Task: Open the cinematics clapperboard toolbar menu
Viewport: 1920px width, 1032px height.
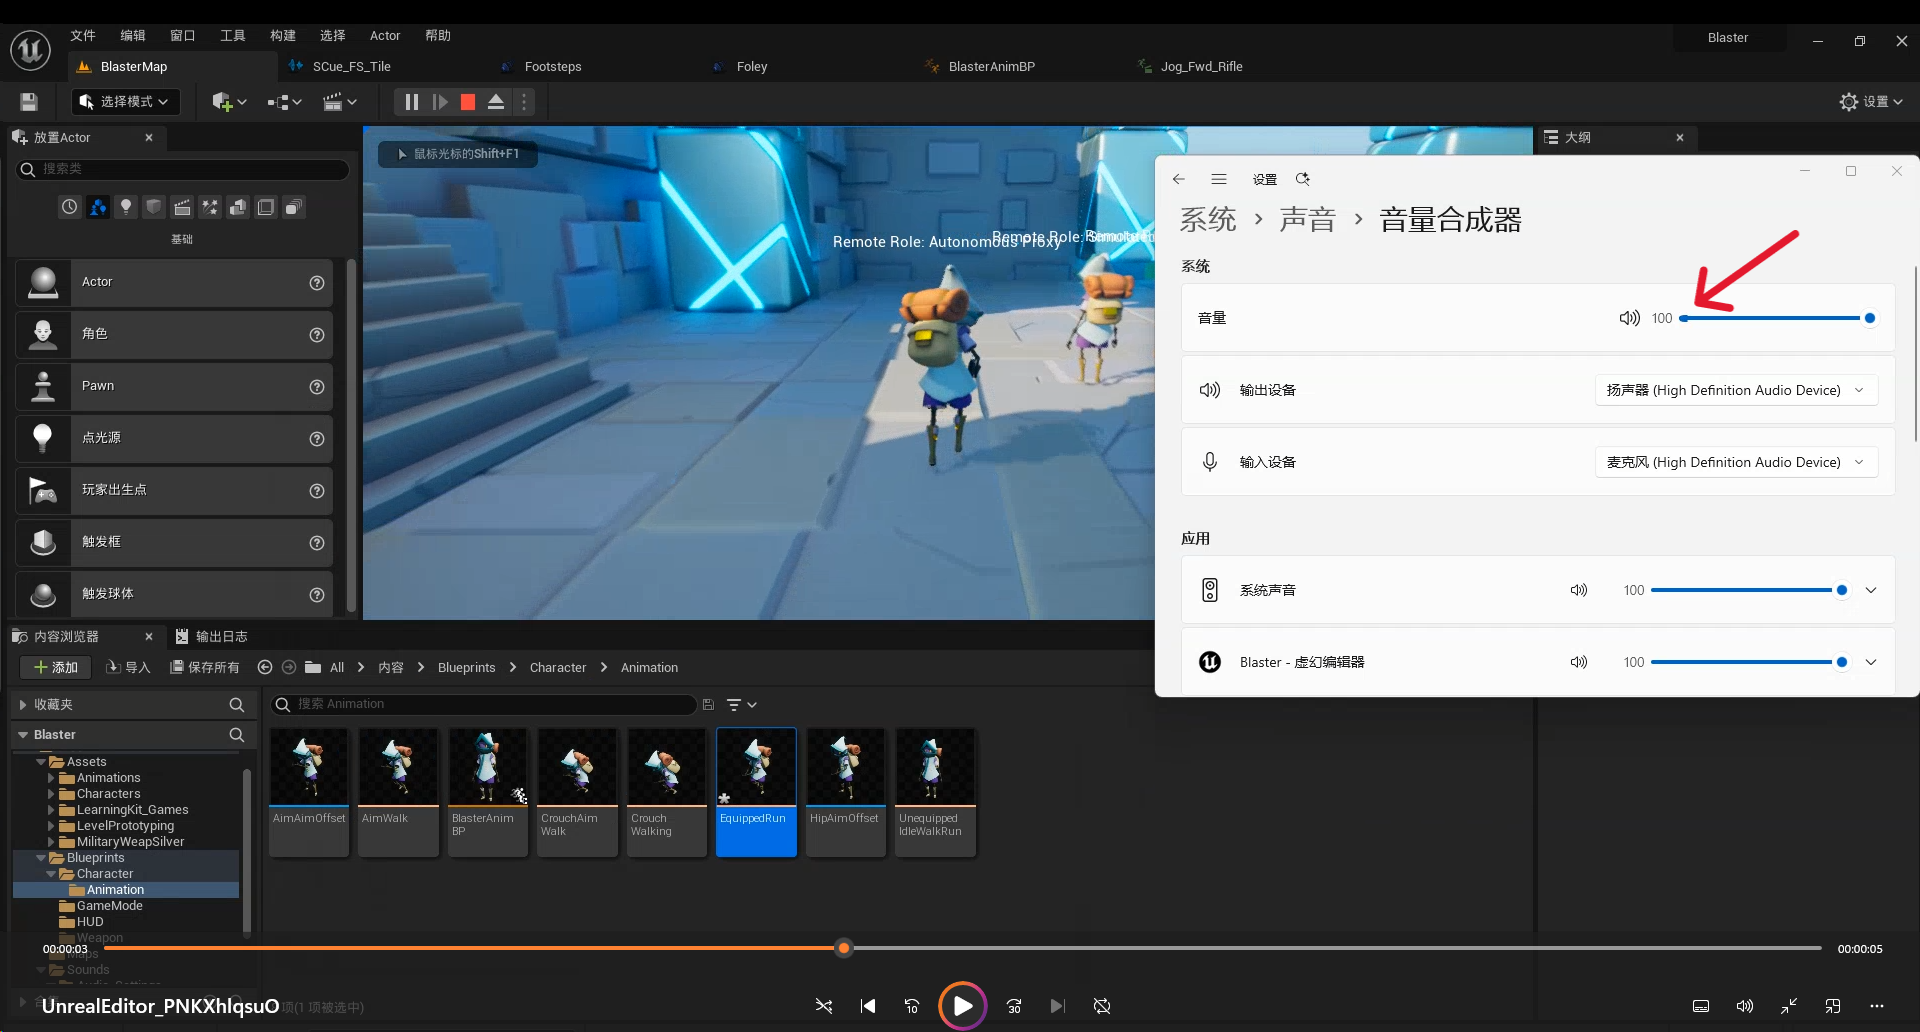Action: tap(339, 102)
